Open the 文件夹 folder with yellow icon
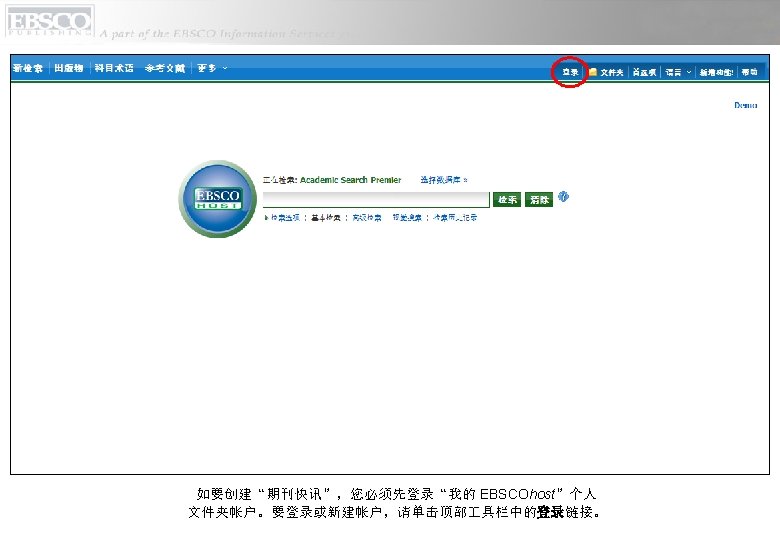 pyautogui.click(x=606, y=72)
